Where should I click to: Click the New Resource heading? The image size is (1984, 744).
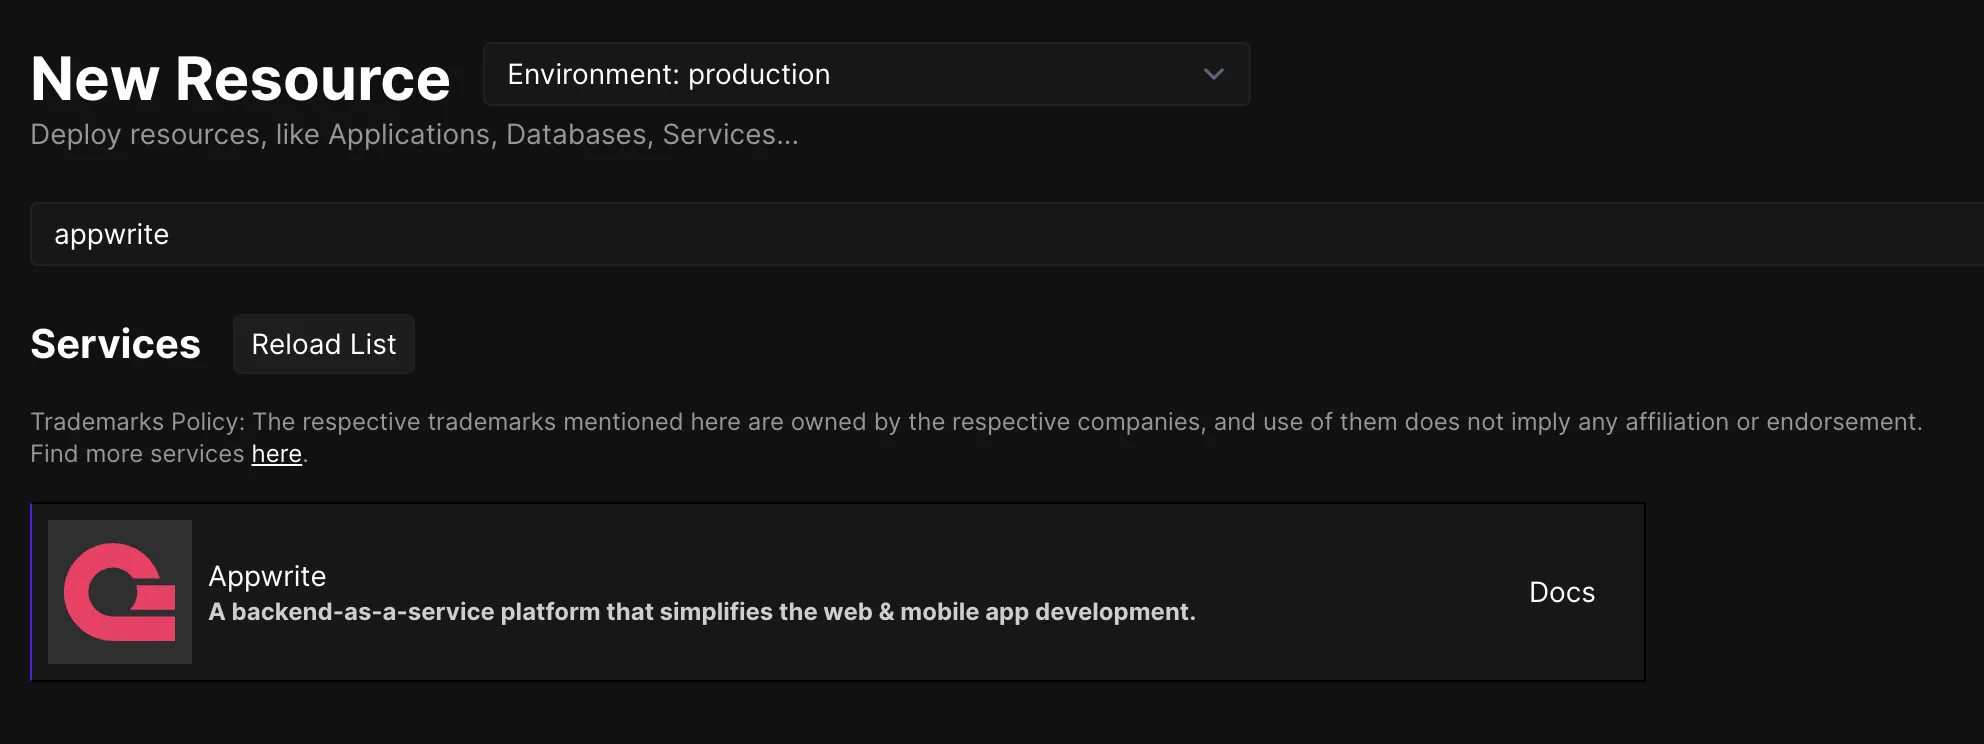pyautogui.click(x=240, y=79)
